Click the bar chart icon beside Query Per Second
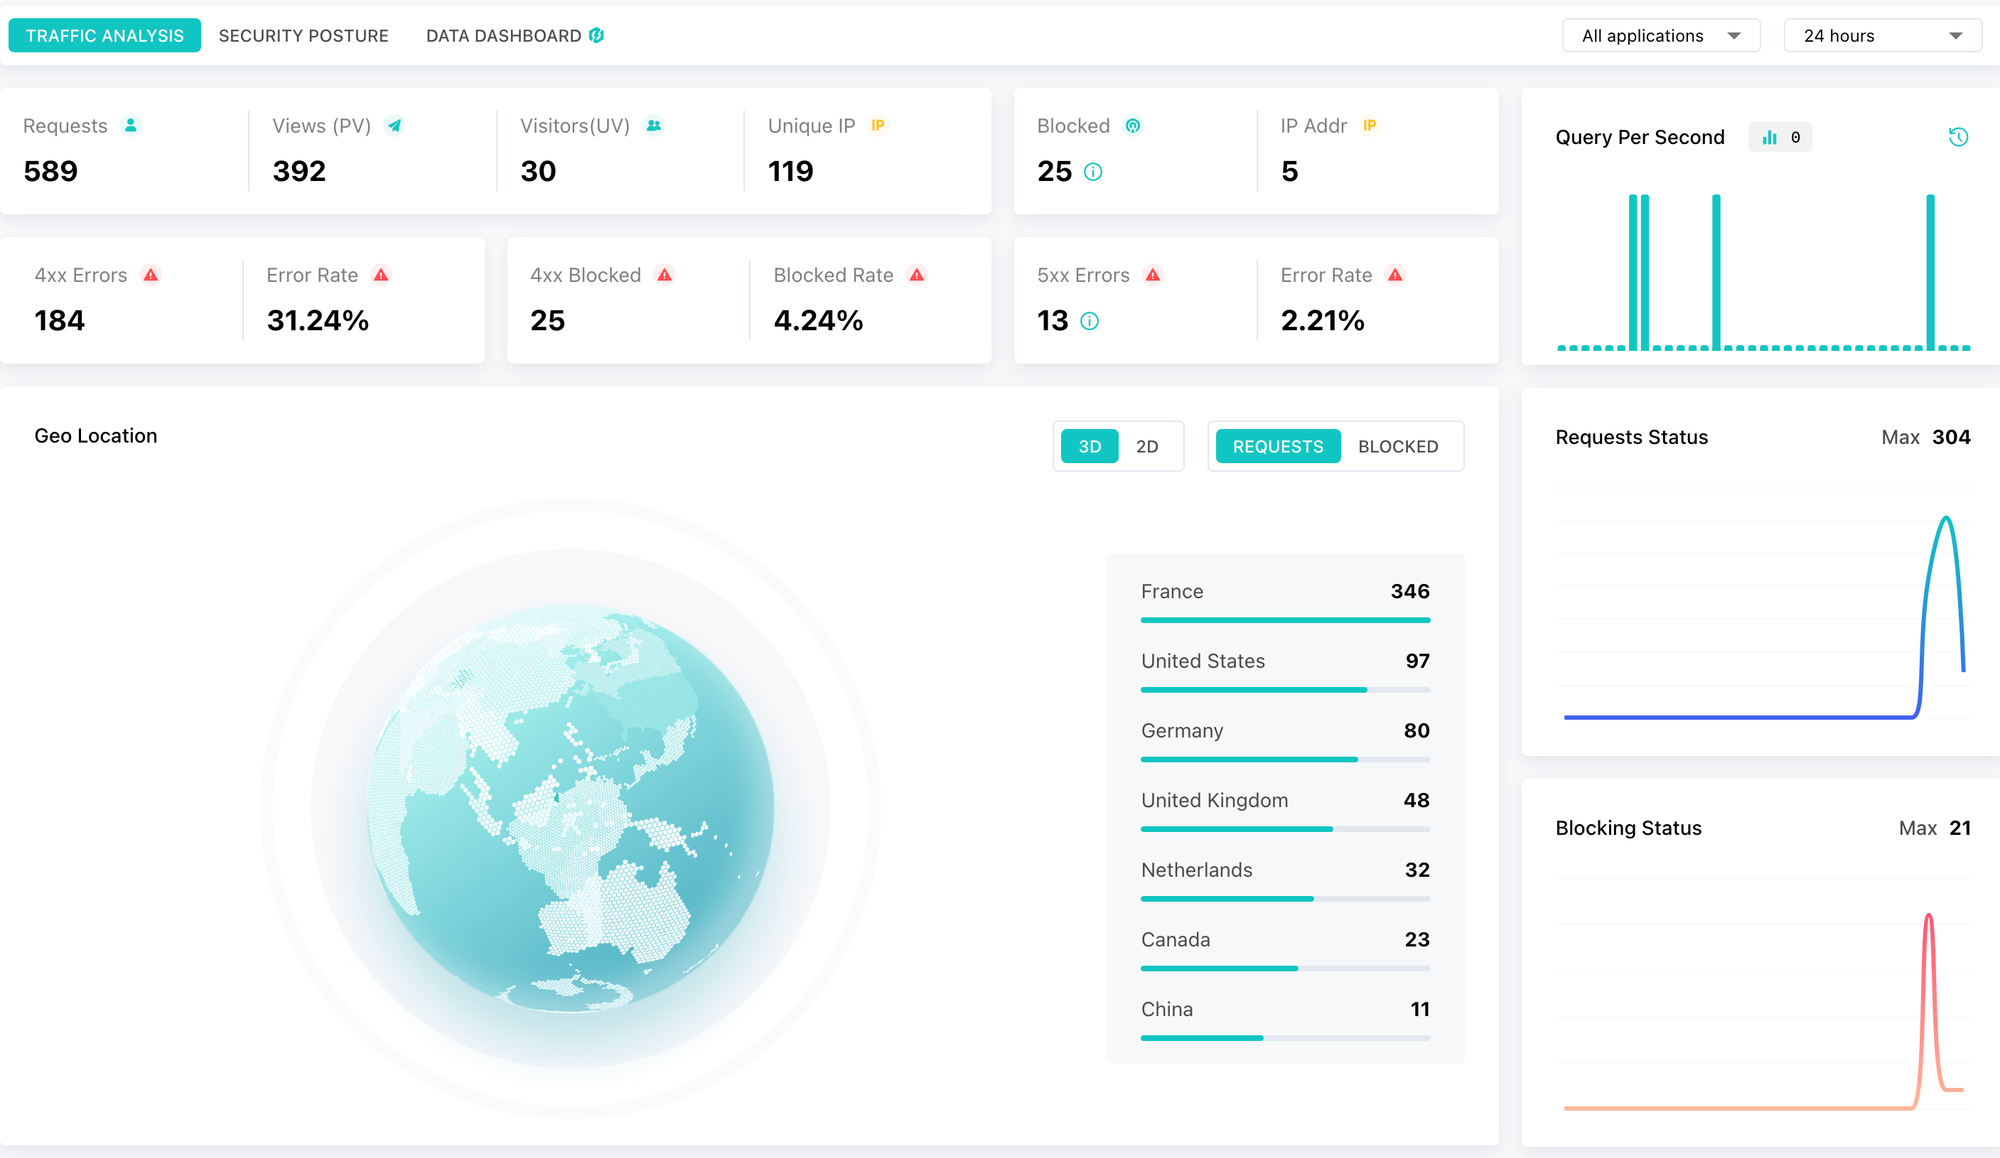Screen dimensions: 2000x1158 1769,137
